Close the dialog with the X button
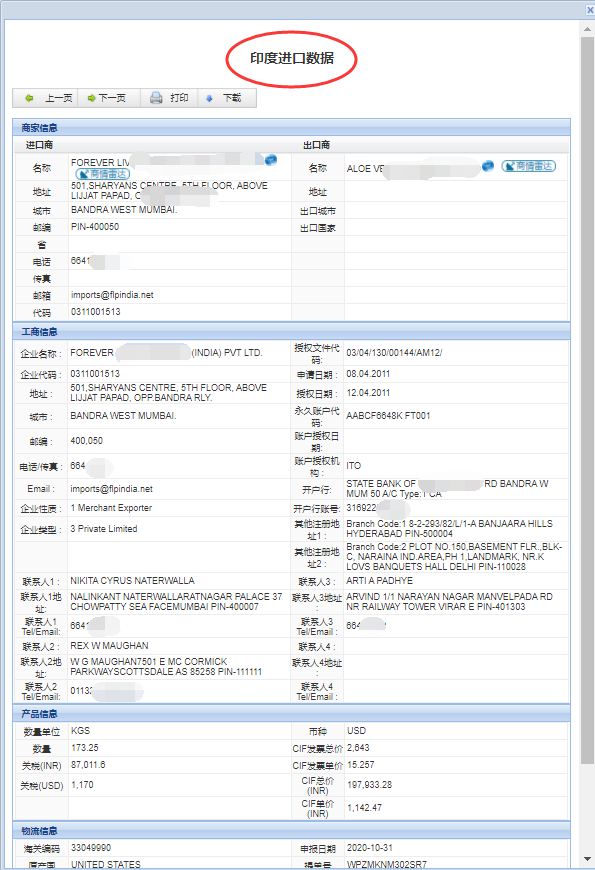The height and width of the screenshot is (870, 595). pos(590,10)
